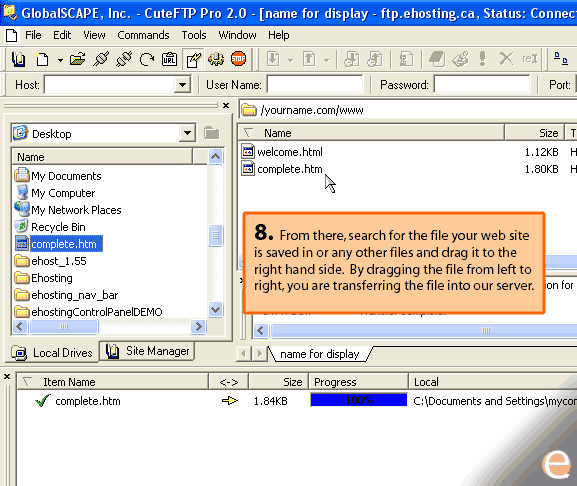Screen dimensions: 577x486
Task: Click the New document toolbar icon
Action: (42, 59)
